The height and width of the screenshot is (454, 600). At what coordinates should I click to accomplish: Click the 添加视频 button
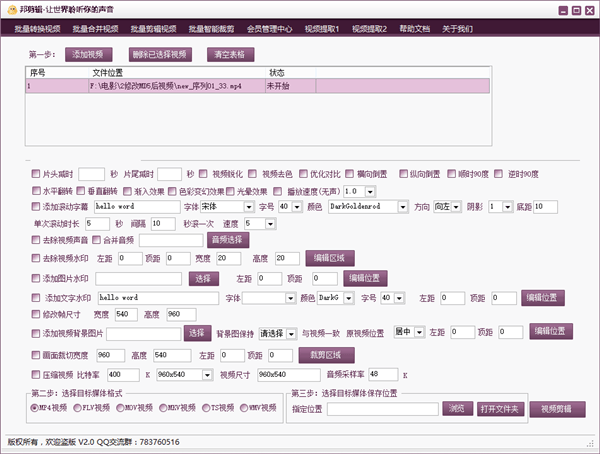click(90, 54)
